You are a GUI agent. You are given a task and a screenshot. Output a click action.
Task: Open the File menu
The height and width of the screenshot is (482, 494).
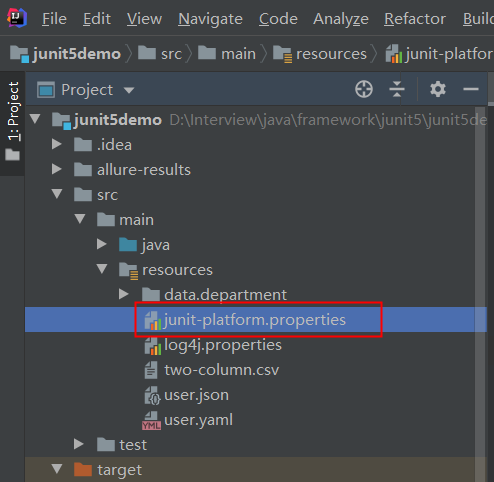click(x=54, y=19)
